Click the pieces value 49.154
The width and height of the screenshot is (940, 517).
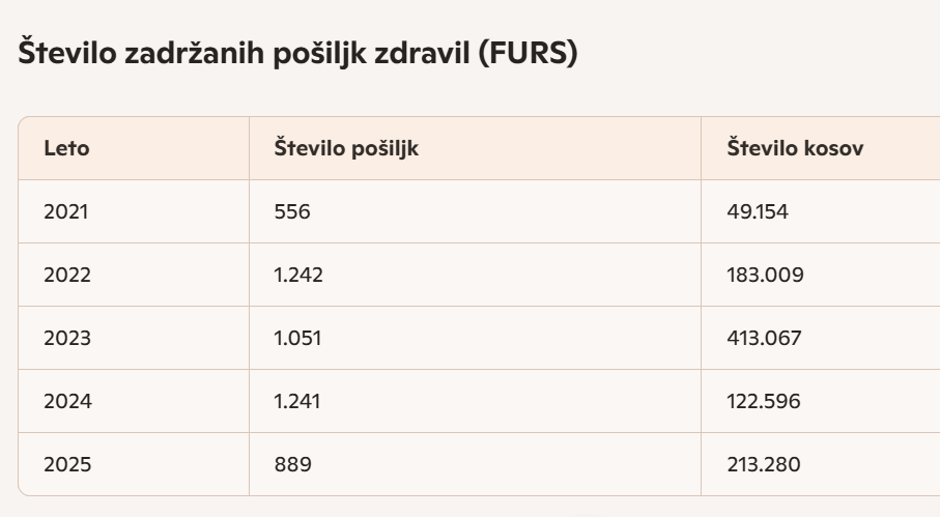pos(757,212)
